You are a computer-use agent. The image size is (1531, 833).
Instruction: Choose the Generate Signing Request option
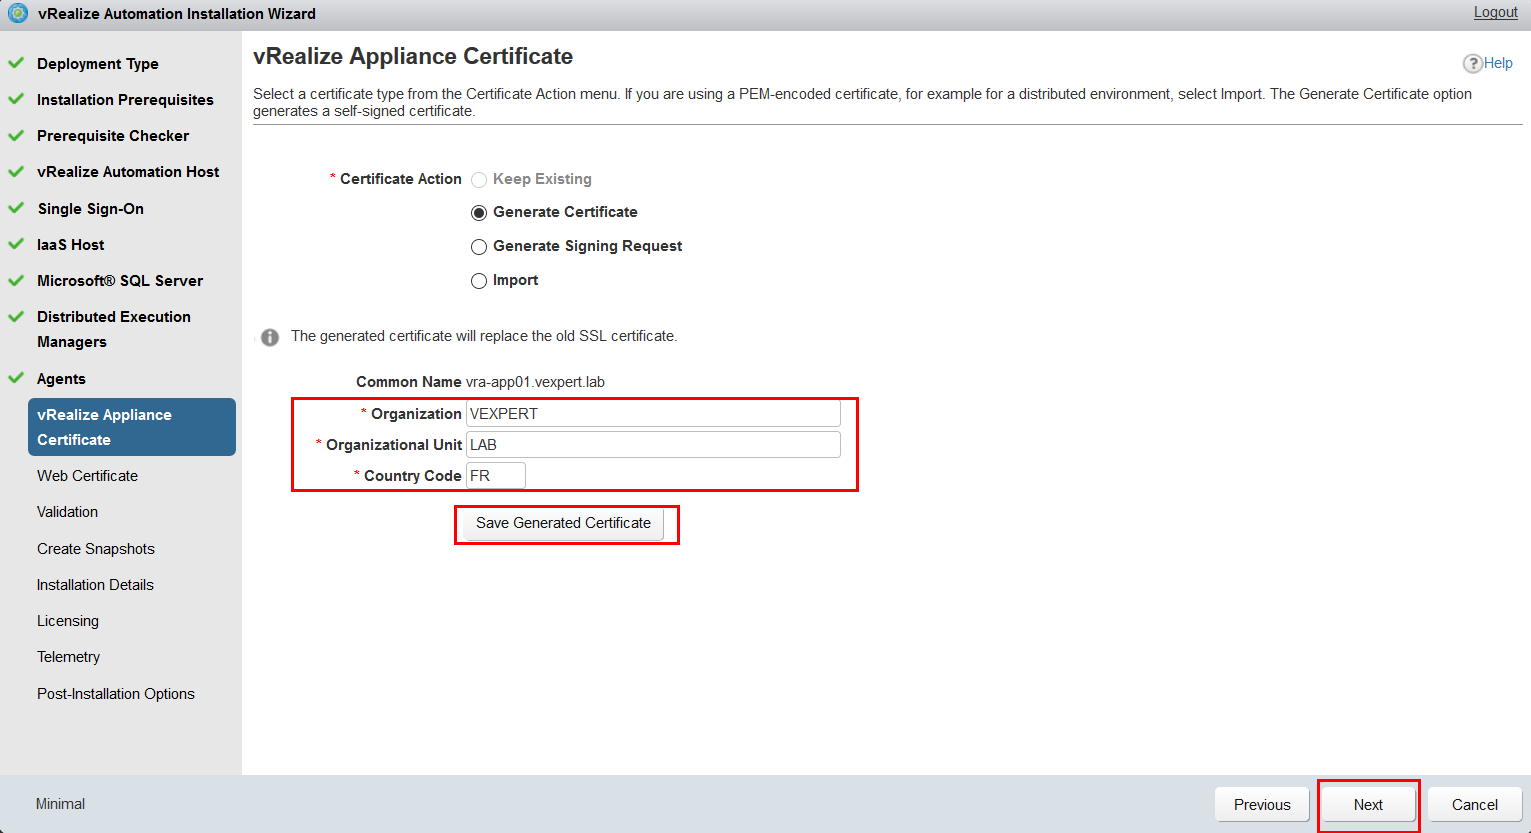point(479,247)
